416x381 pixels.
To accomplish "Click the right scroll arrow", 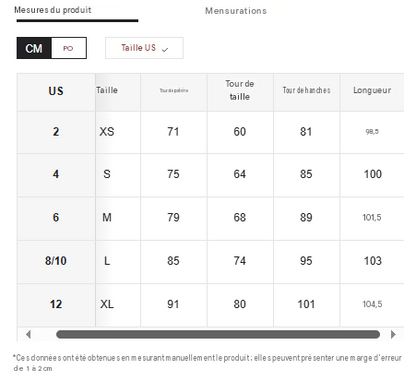I will (393, 334).
